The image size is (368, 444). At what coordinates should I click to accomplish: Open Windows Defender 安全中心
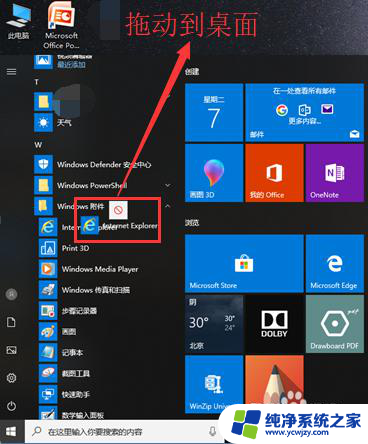(93, 164)
